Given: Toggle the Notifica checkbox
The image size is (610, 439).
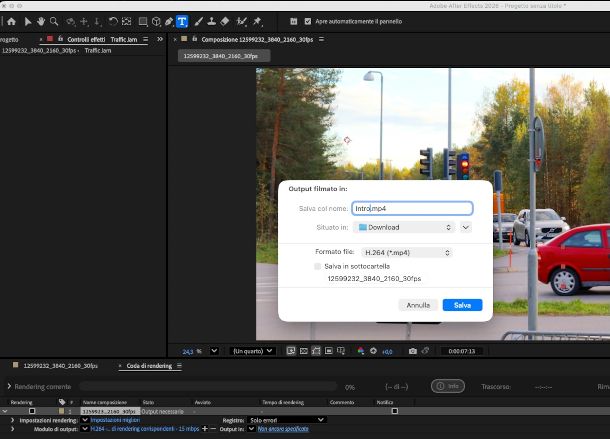Looking at the screenshot, I should pos(394,411).
